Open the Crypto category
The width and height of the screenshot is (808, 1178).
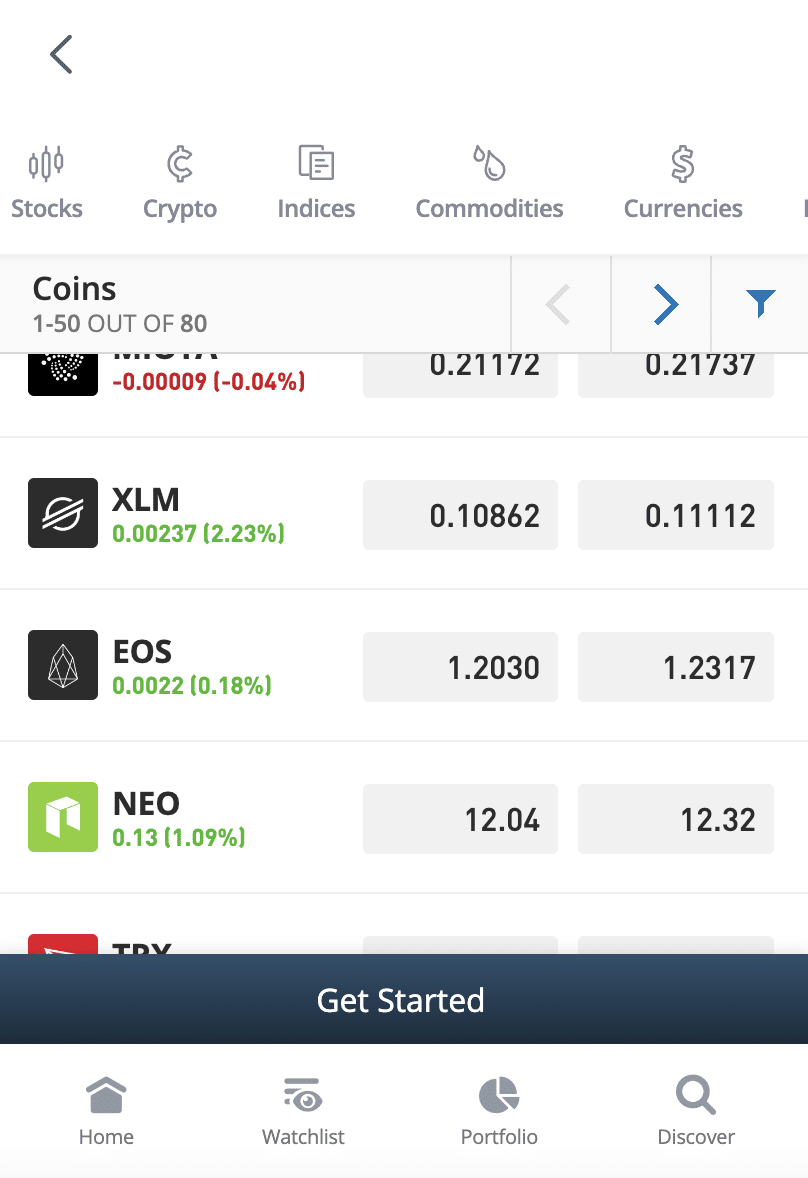coord(179,183)
